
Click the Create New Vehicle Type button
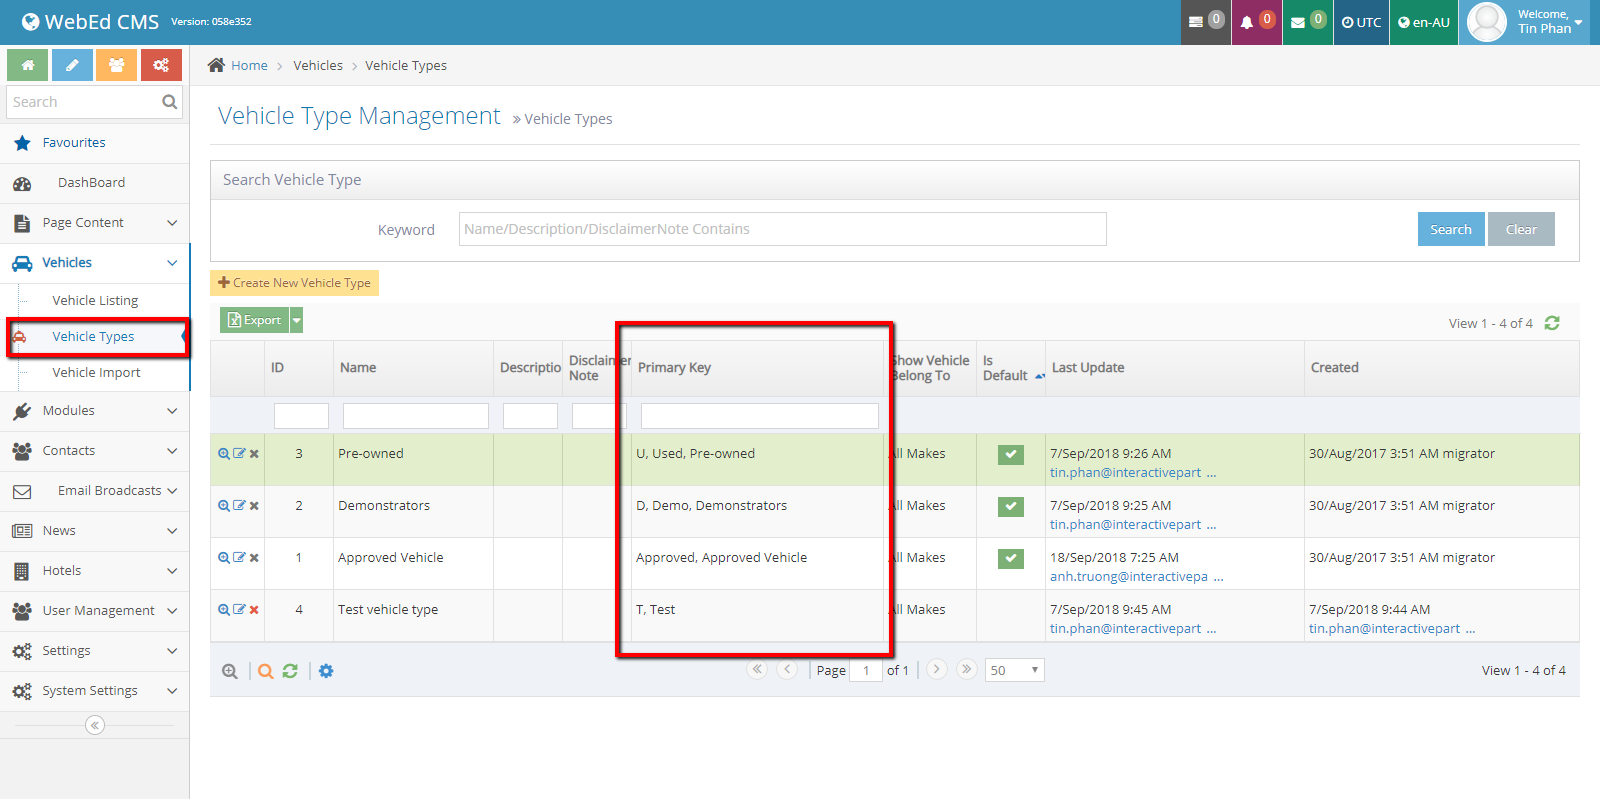tap(294, 283)
